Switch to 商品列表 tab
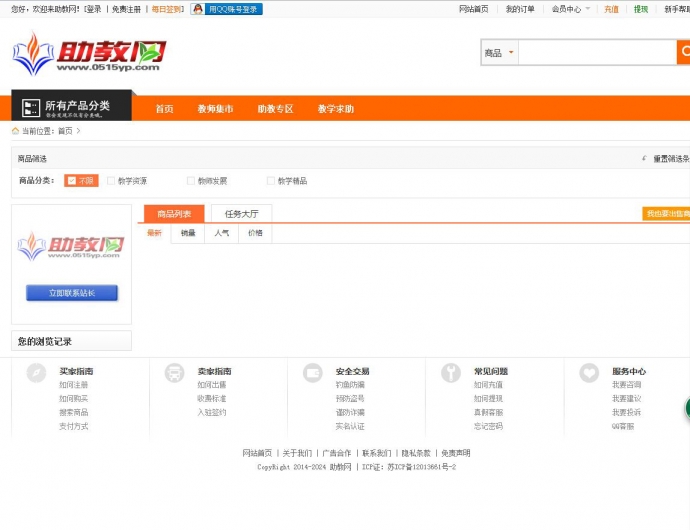This screenshot has height=530, width=690. tap(174, 214)
